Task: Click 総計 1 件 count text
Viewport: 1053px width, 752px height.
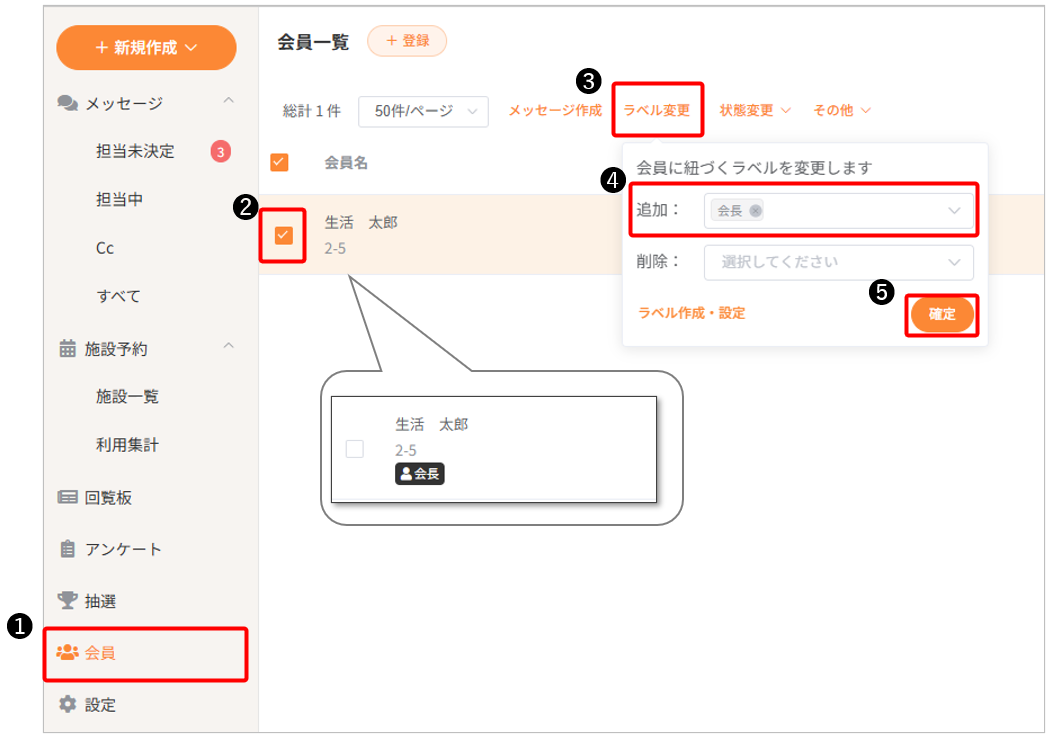Action: point(312,111)
